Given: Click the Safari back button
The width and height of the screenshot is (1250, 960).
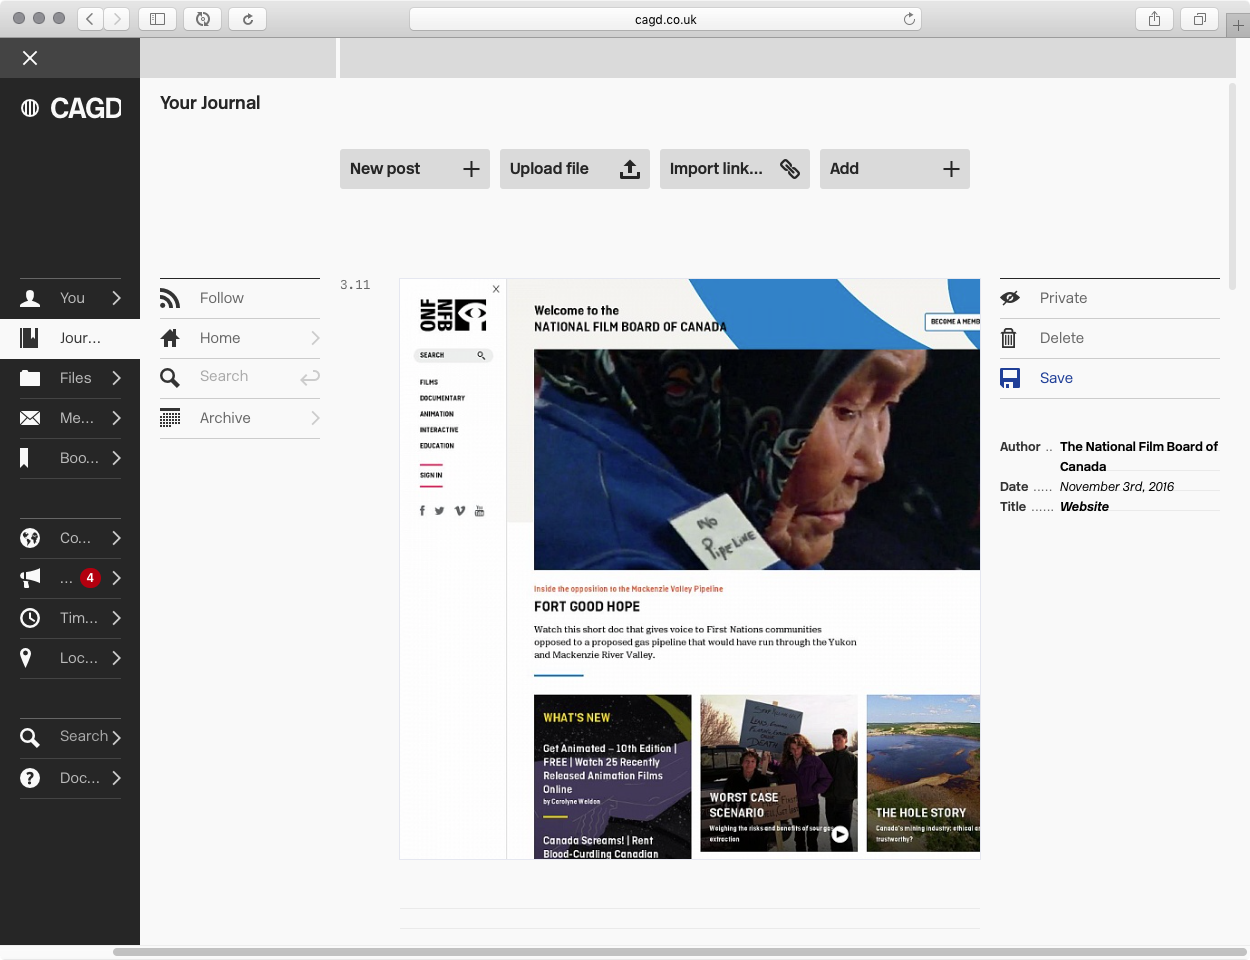Looking at the screenshot, I should click(91, 19).
